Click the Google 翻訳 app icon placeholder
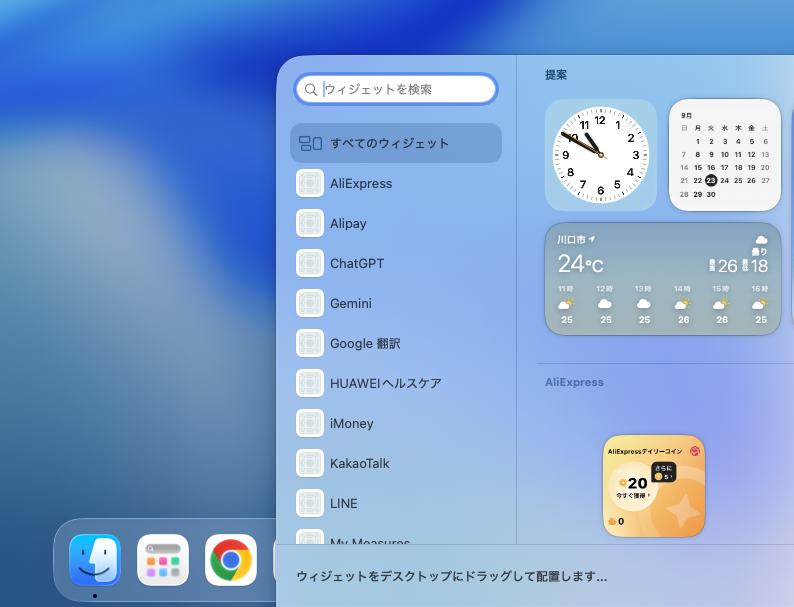794x607 pixels. pos(310,343)
